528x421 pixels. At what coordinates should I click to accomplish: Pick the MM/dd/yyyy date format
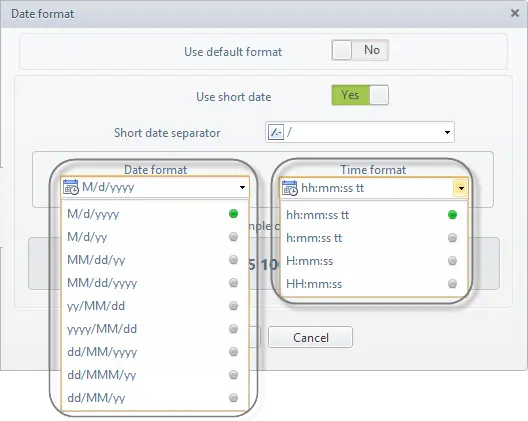coord(155,283)
